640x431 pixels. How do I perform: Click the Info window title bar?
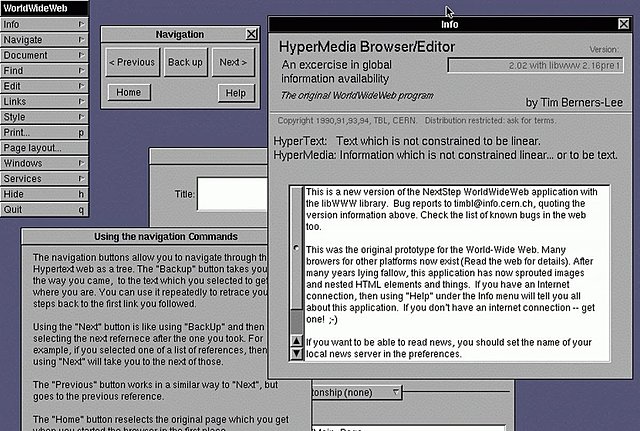click(450, 24)
